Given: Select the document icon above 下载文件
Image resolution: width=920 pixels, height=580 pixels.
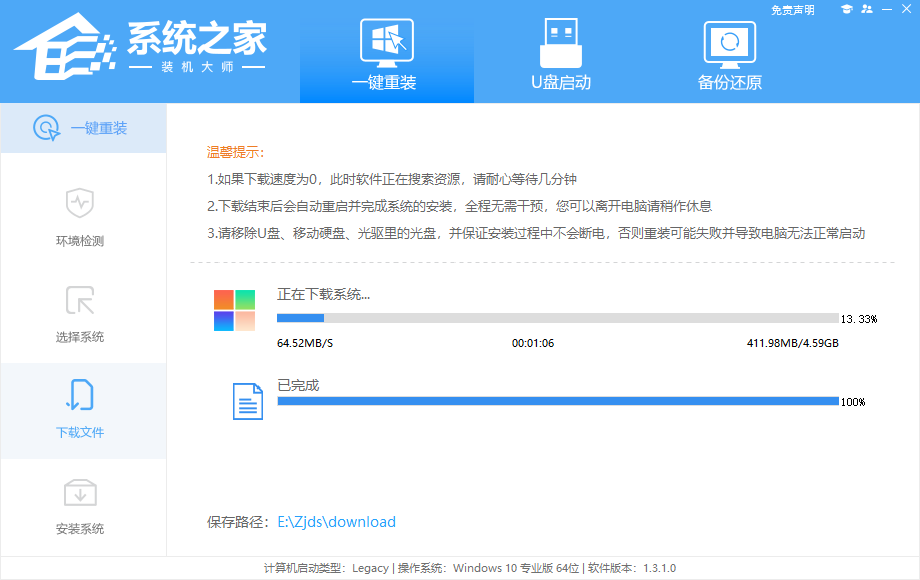Looking at the screenshot, I should coord(80,393).
